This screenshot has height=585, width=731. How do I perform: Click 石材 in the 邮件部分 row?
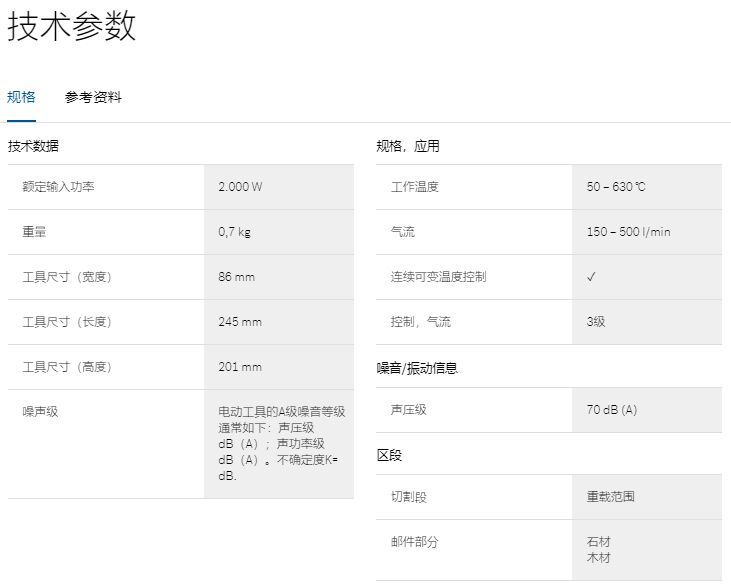(x=598, y=541)
